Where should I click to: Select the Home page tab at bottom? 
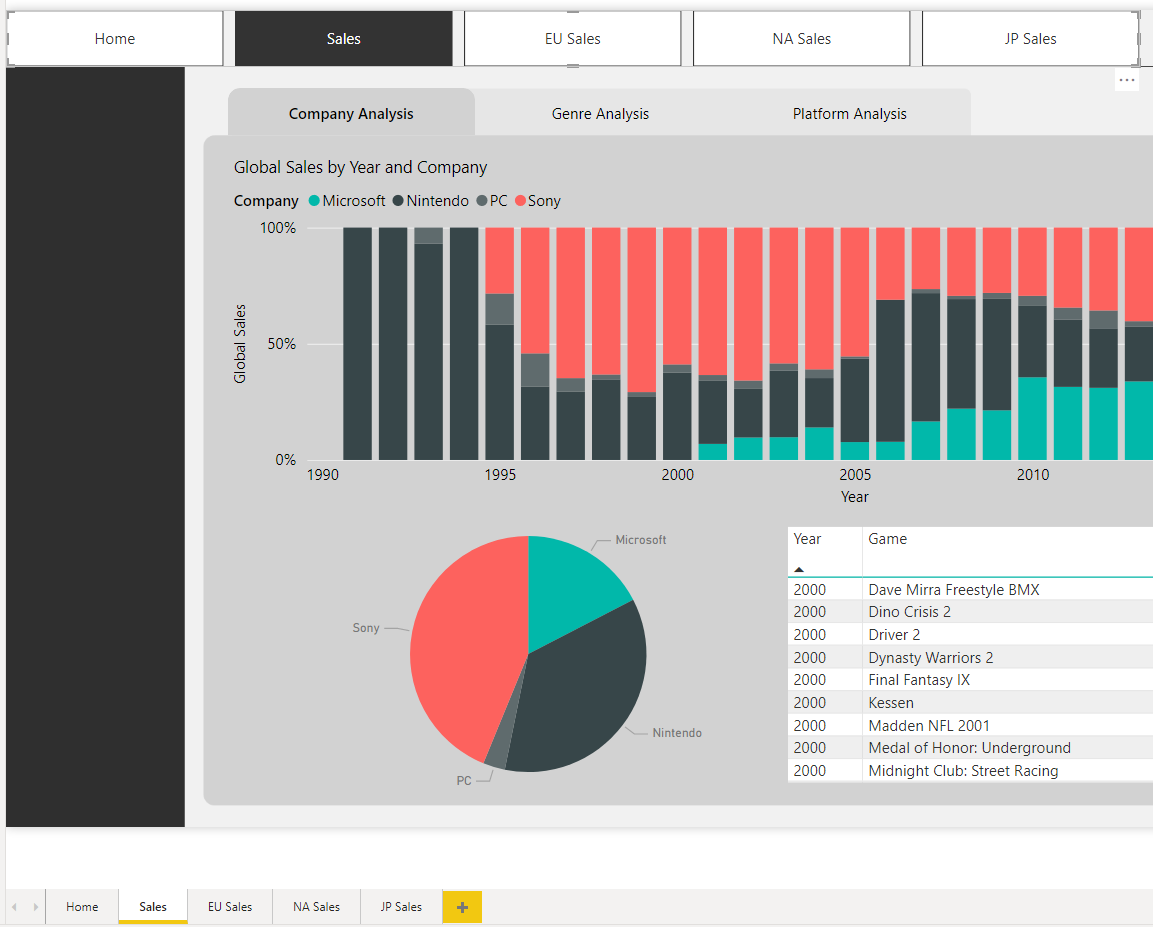pos(82,907)
